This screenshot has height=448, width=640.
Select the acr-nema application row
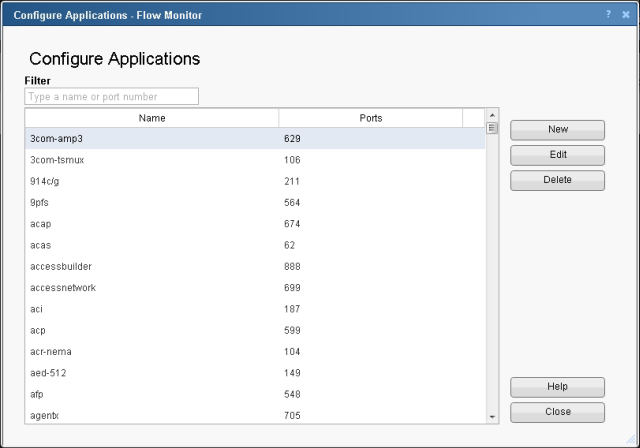coord(150,352)
